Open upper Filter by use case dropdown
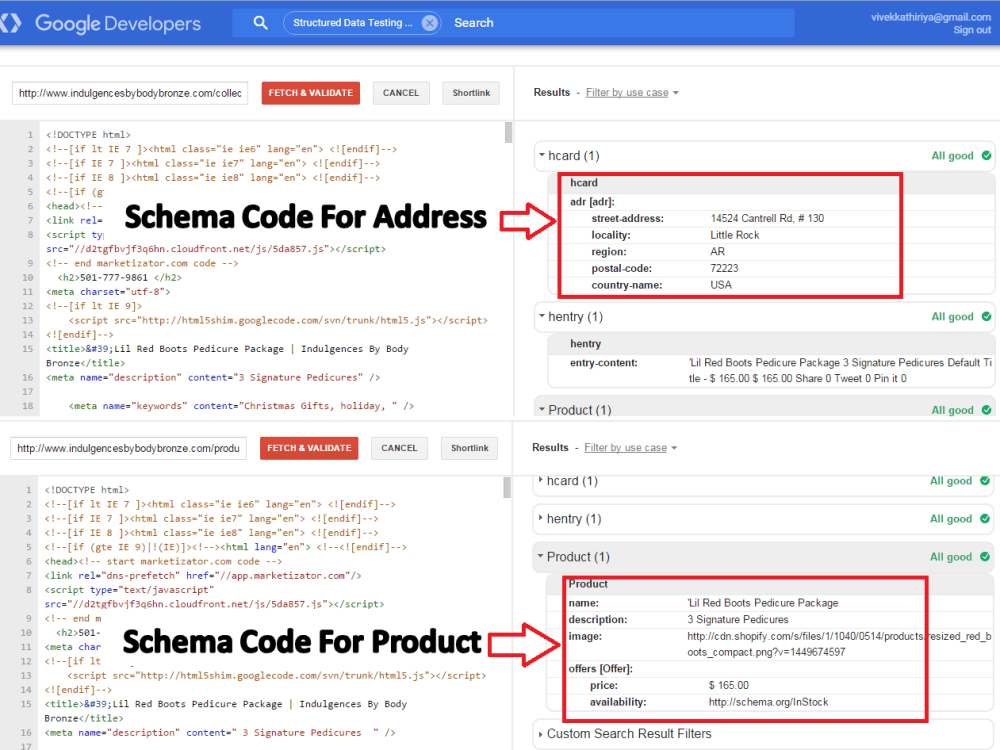Screen dimensions: 1000x750 631,92
